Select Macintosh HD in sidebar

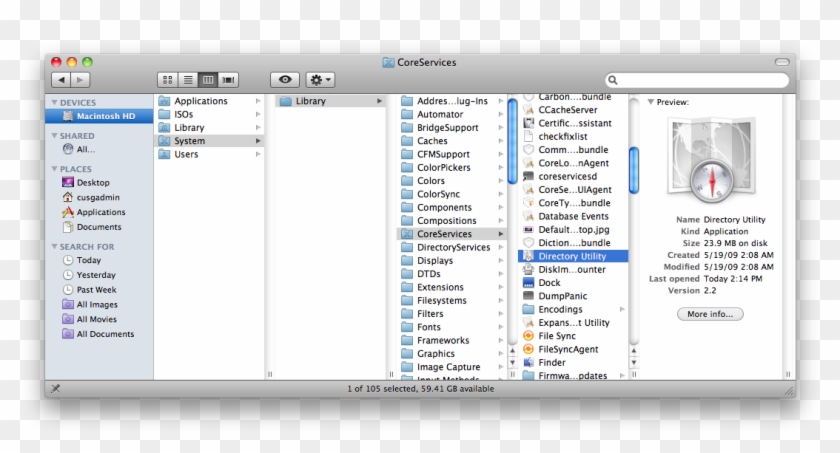pyautogui.click(x=99, y=116)
